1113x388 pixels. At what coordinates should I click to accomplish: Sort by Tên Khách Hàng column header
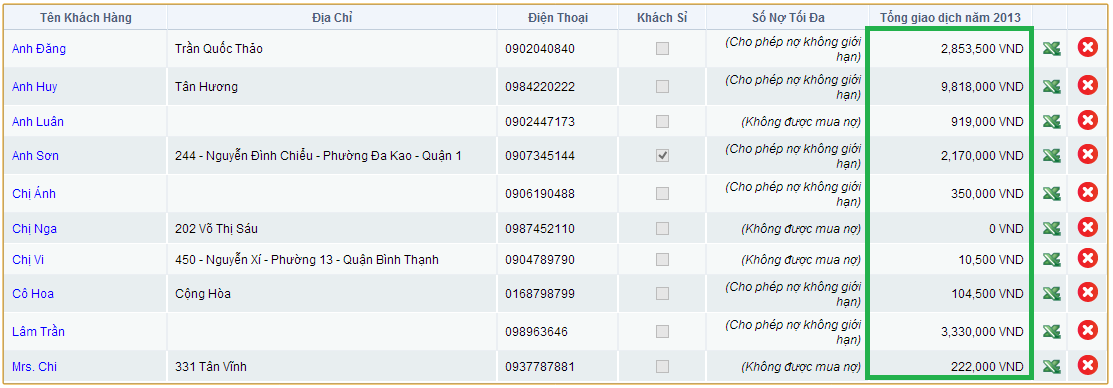86,18
